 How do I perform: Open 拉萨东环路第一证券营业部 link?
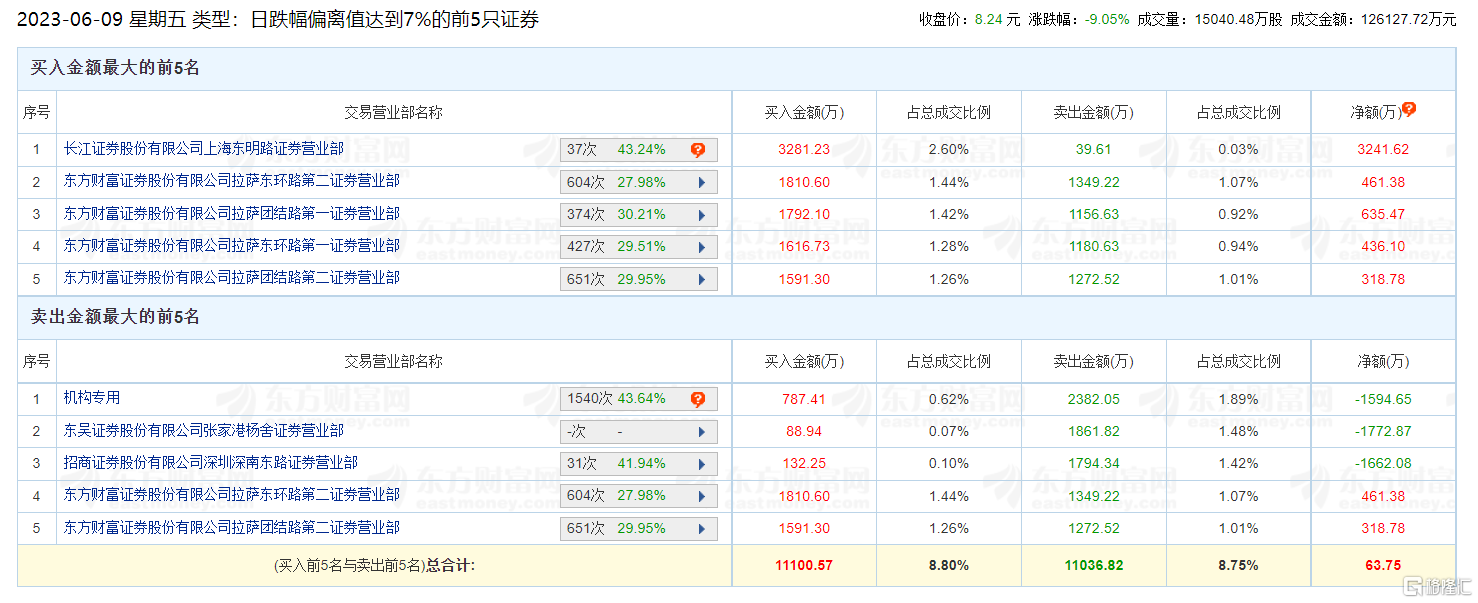tap(232, 246)
